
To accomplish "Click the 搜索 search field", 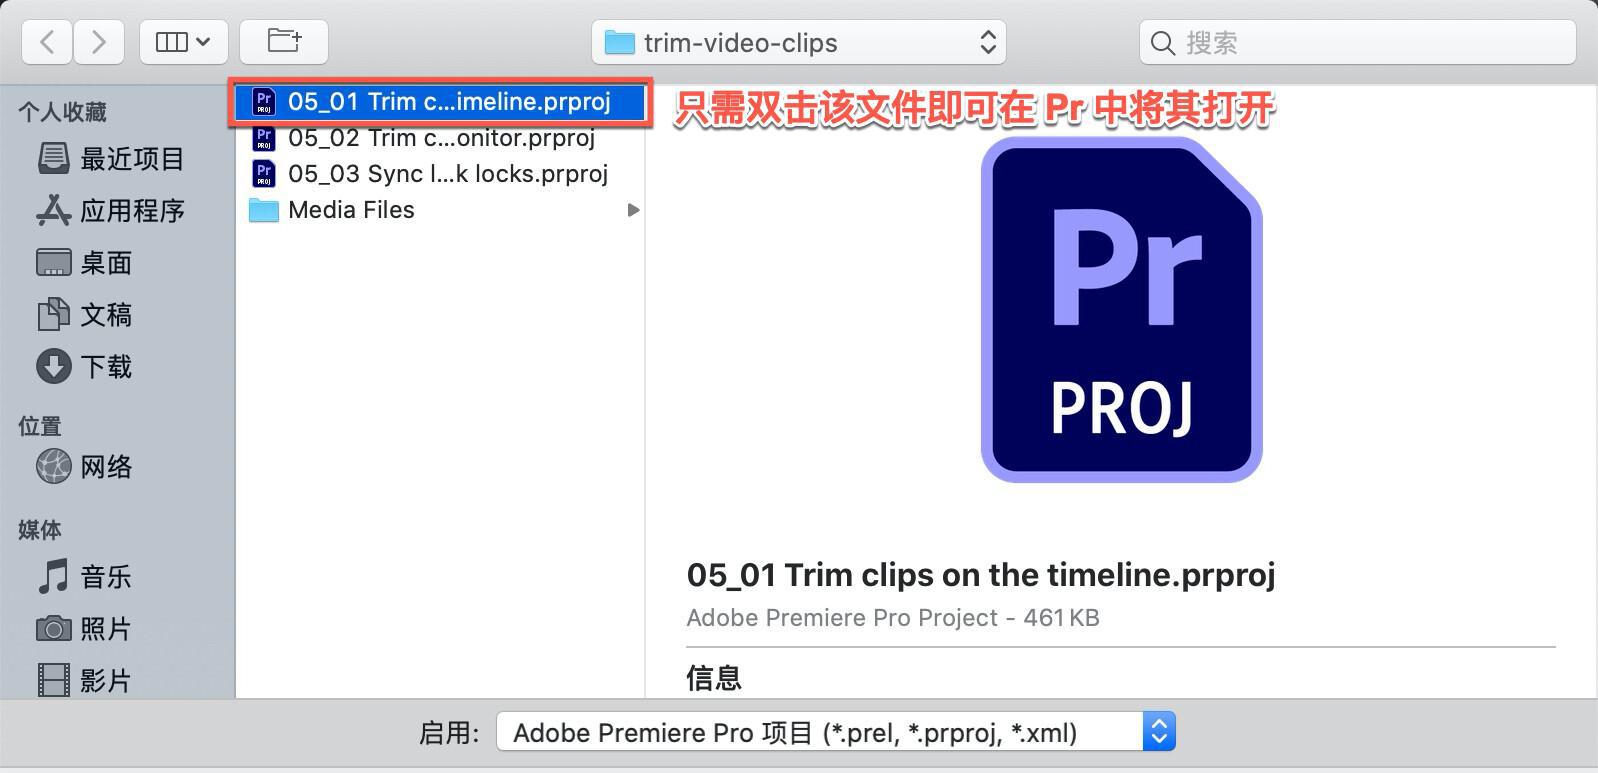I will [1357, 42].
